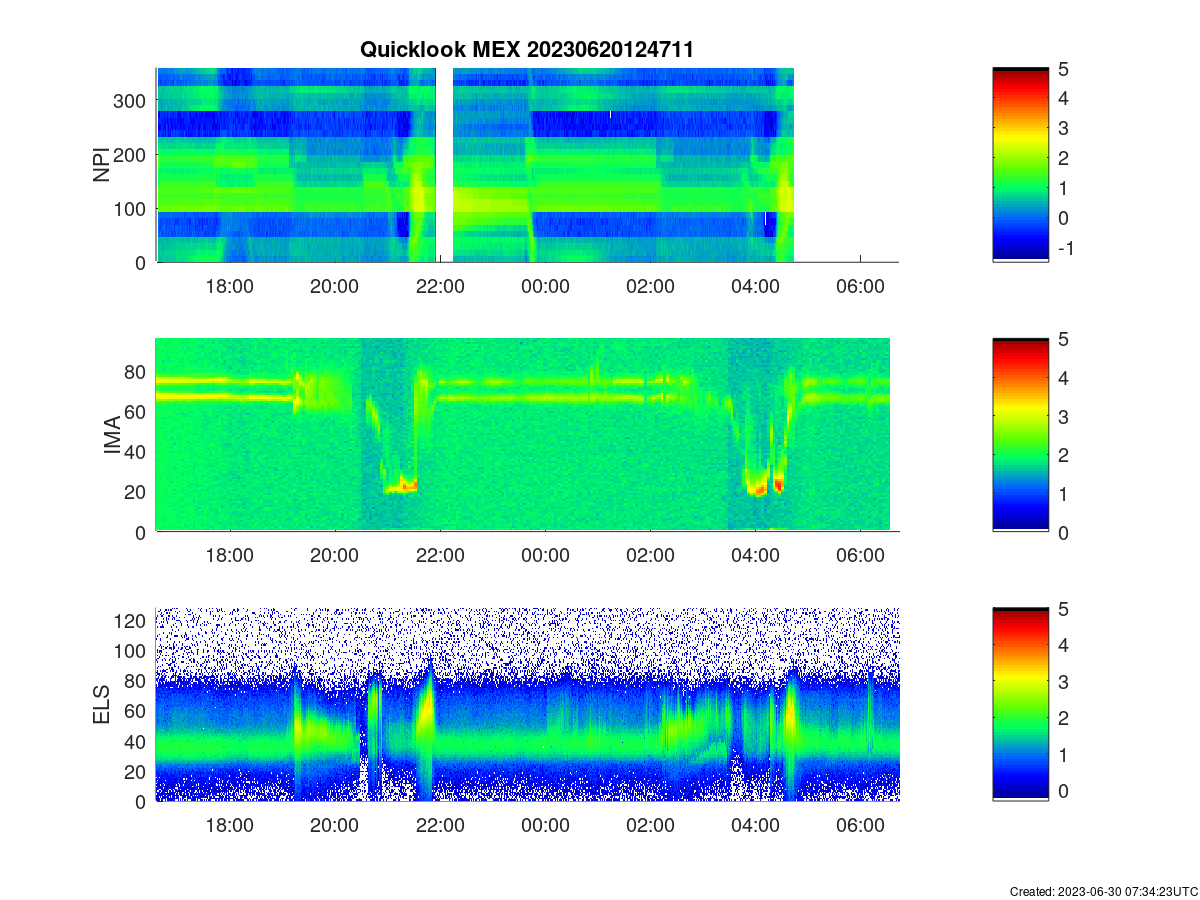Click the 22:00 tick on ELS time axis

coord(440,826)
